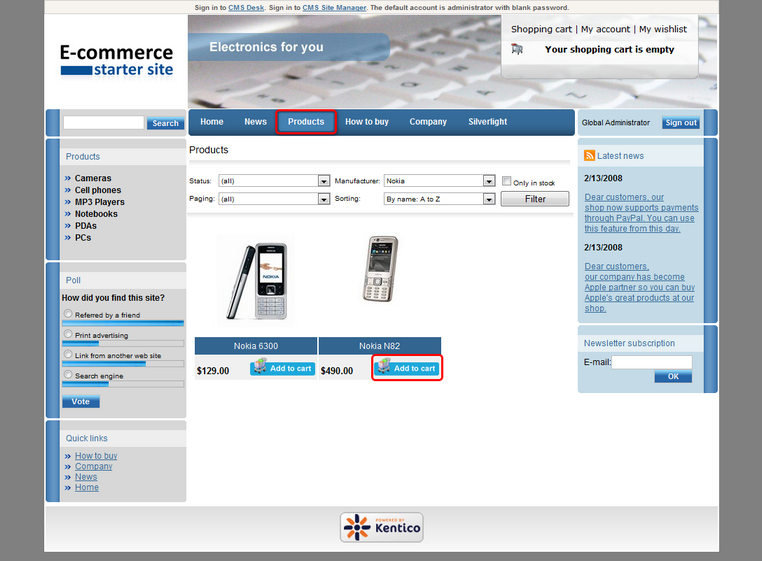
Task: Click the Filter button
Action: click(x=535, y=199)
